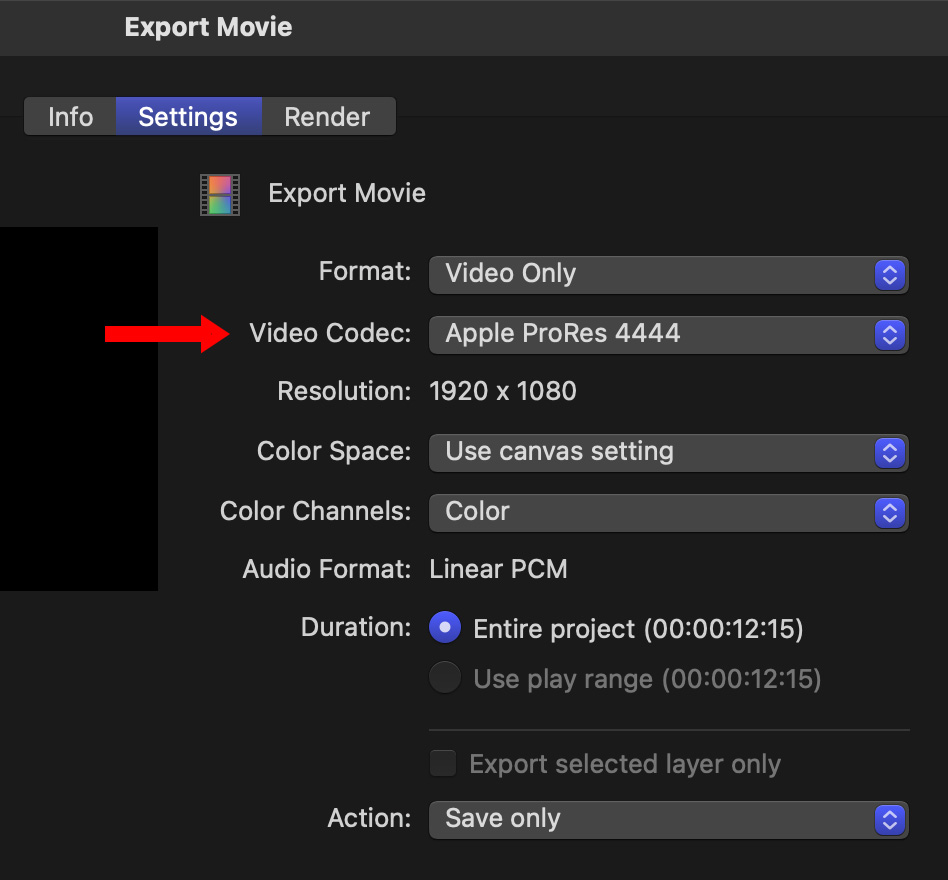The height and width of the screenshot is (880, 948).
Task: Click the Video Codec label
Action: coord(330,334)
